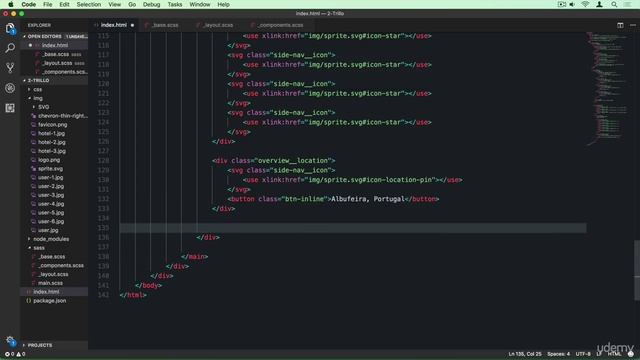Image resolution: width=640 pixels, height=360 pixels.
Task: Click the unsaved dot on index.html tab
Action: [x=132, y=25]
